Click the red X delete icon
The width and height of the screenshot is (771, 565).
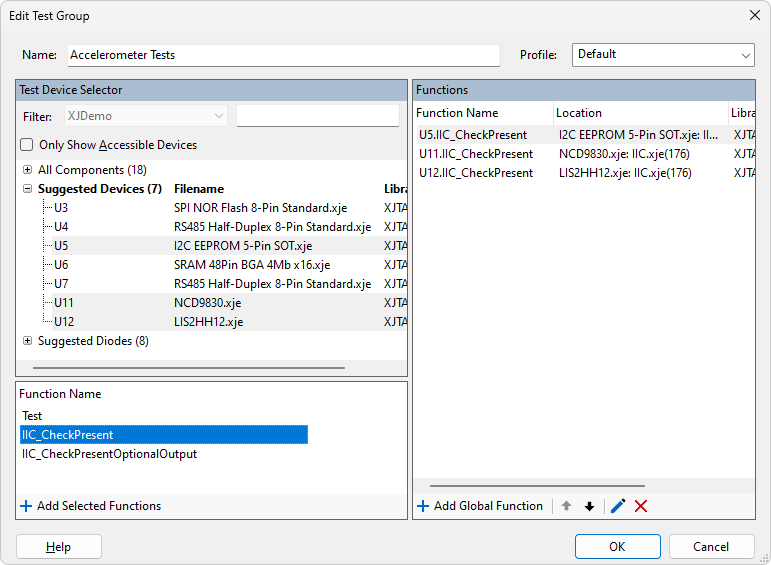click(x=641, y=506)
